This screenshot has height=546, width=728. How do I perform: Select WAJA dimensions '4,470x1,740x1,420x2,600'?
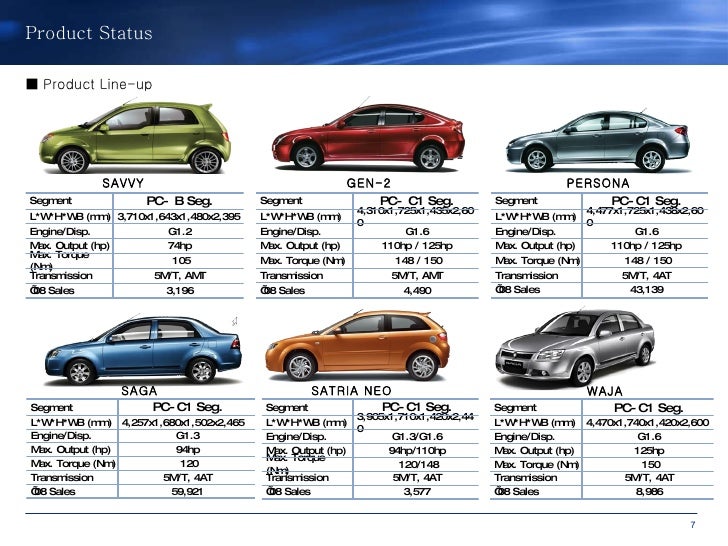point(648,422)
